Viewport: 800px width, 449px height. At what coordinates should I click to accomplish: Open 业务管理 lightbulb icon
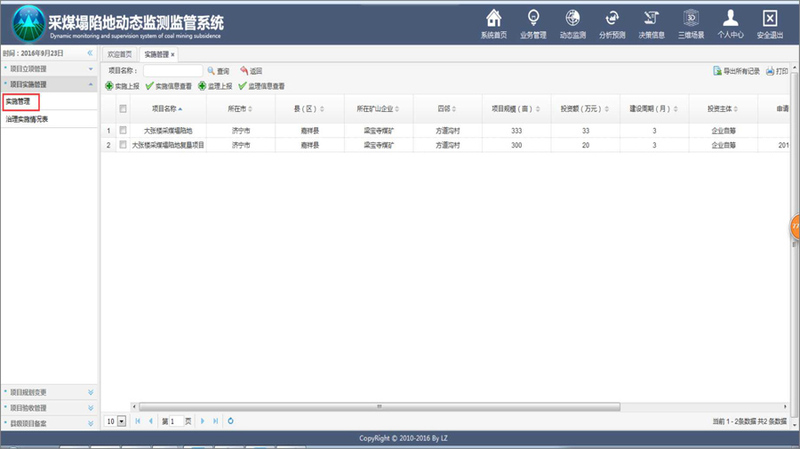tap(533, 19)
